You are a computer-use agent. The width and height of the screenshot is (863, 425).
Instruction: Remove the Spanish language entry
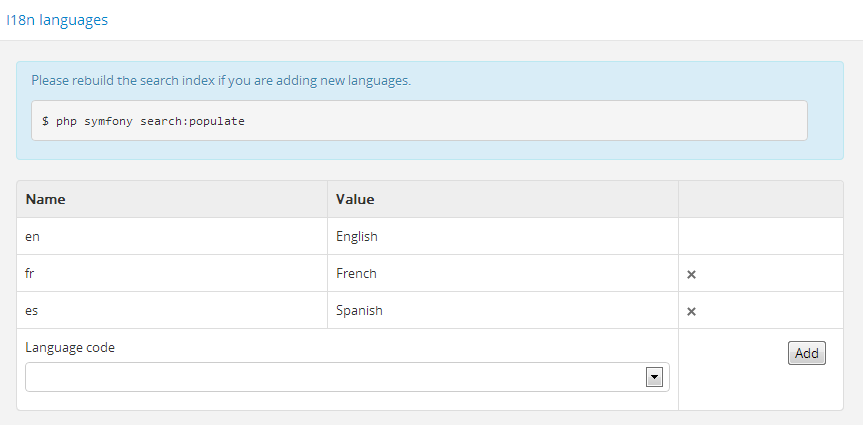(x=691, y=311)
